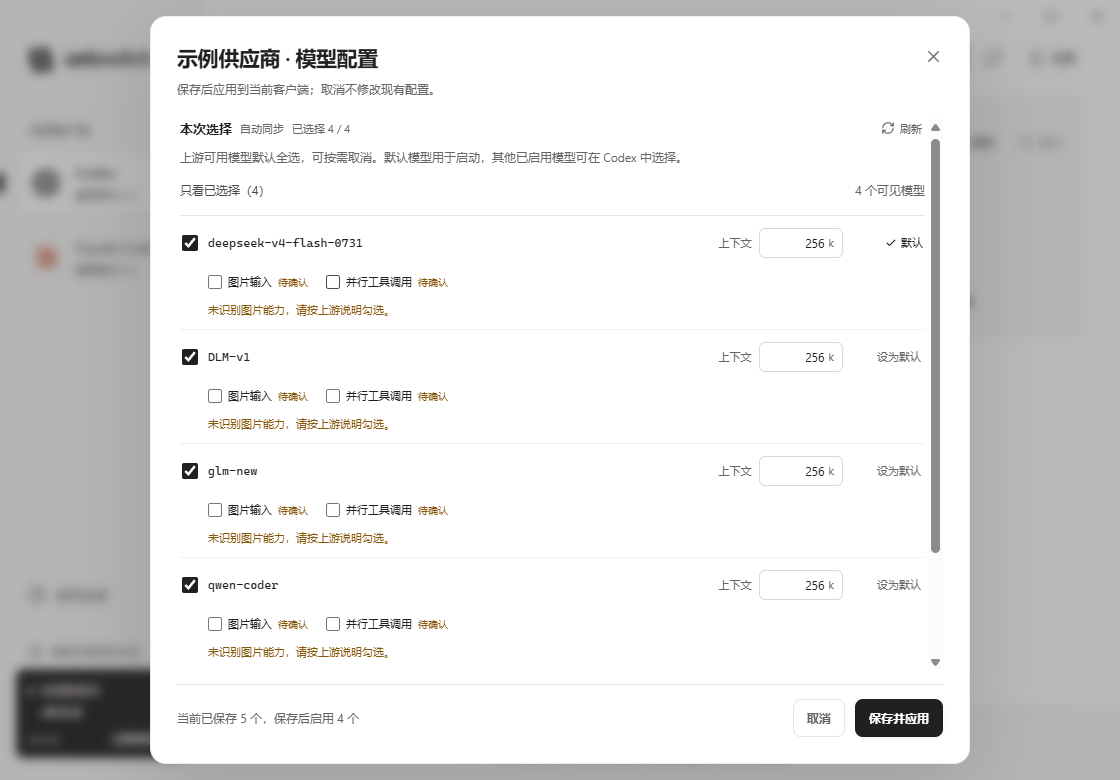Click 待确认 tag beside qwen-coder 并行工具调用
The image size is (1120, 780).
(433, 625)
